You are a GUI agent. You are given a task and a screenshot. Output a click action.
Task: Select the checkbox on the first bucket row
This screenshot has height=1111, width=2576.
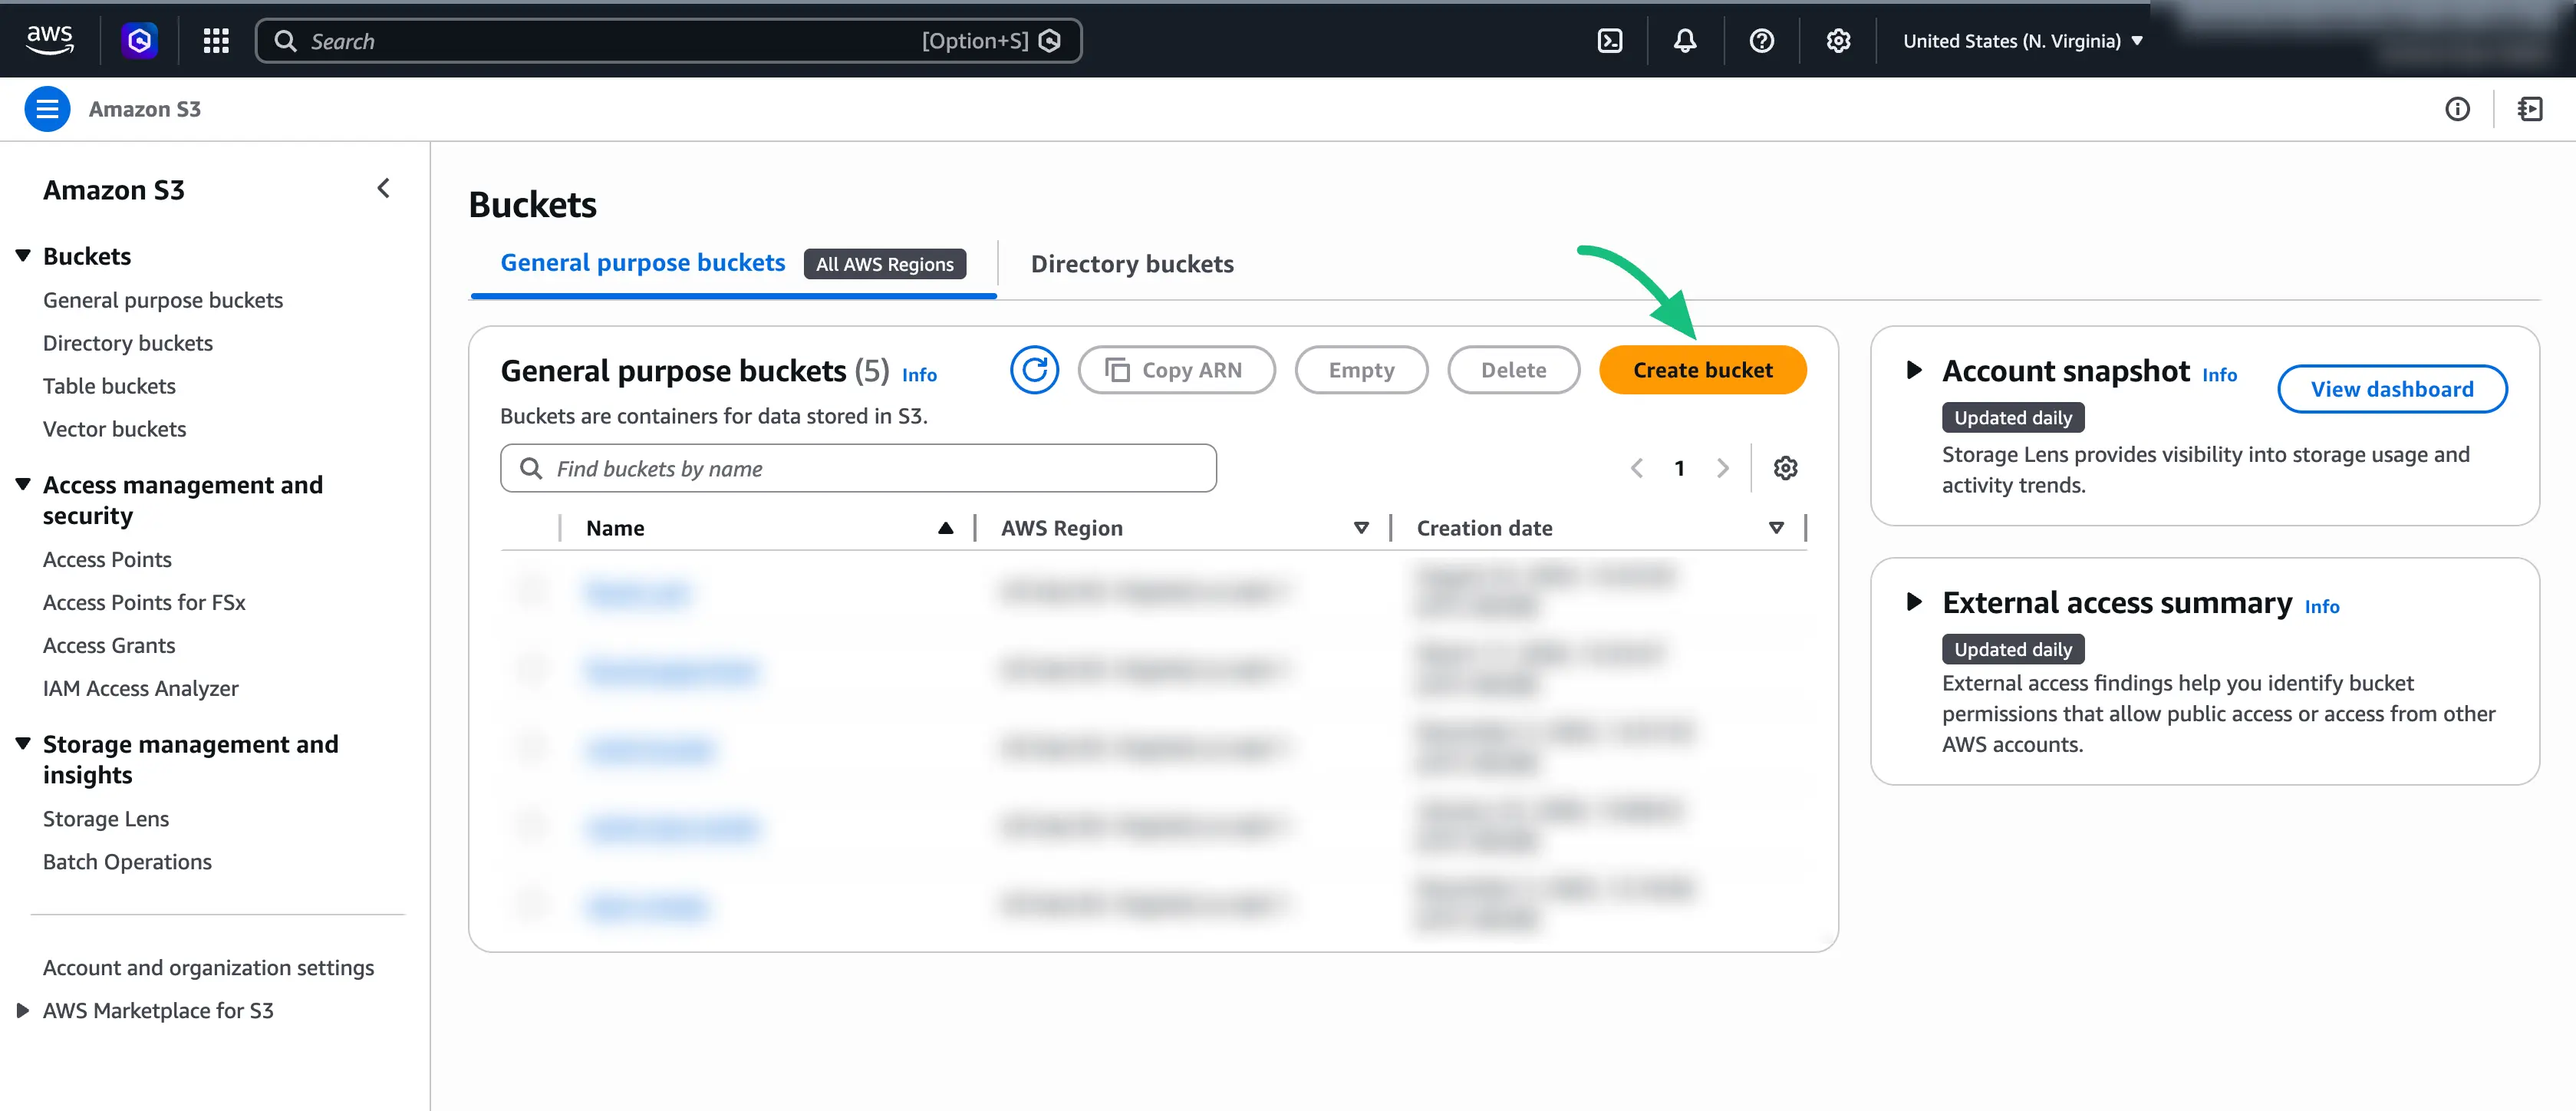531,591
